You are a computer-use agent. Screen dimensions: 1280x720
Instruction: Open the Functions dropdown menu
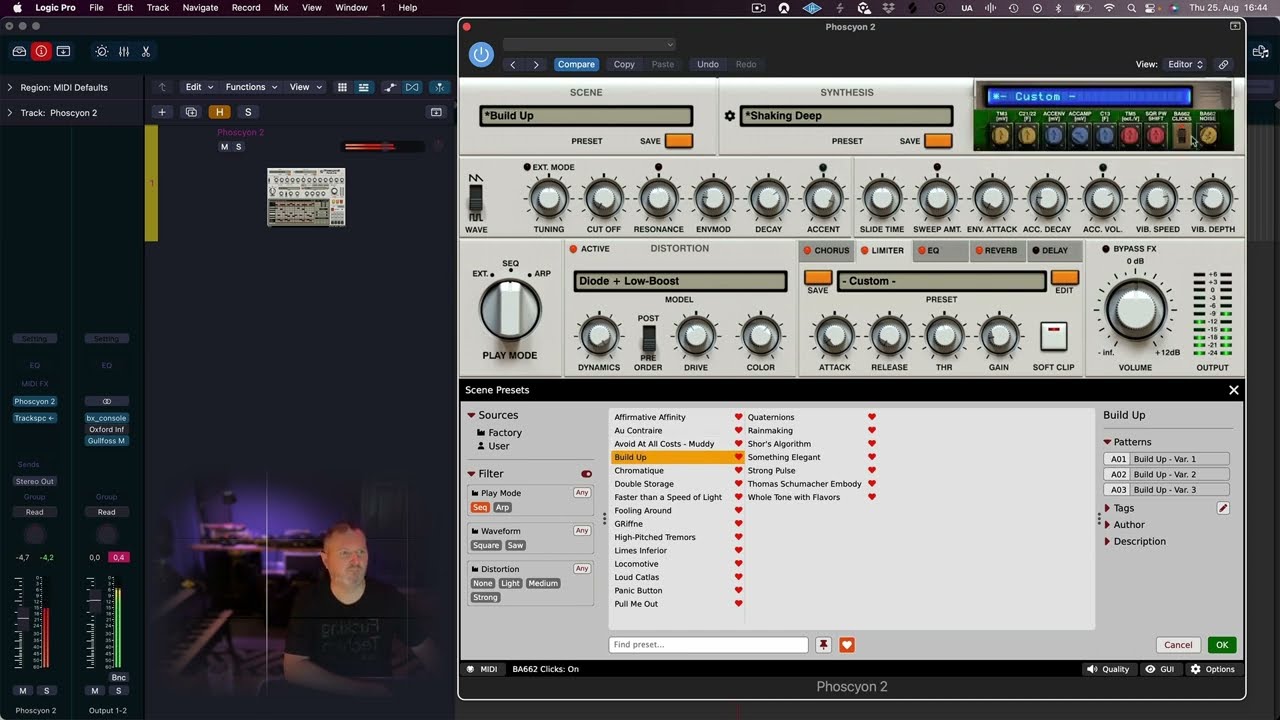click(250, 87)
